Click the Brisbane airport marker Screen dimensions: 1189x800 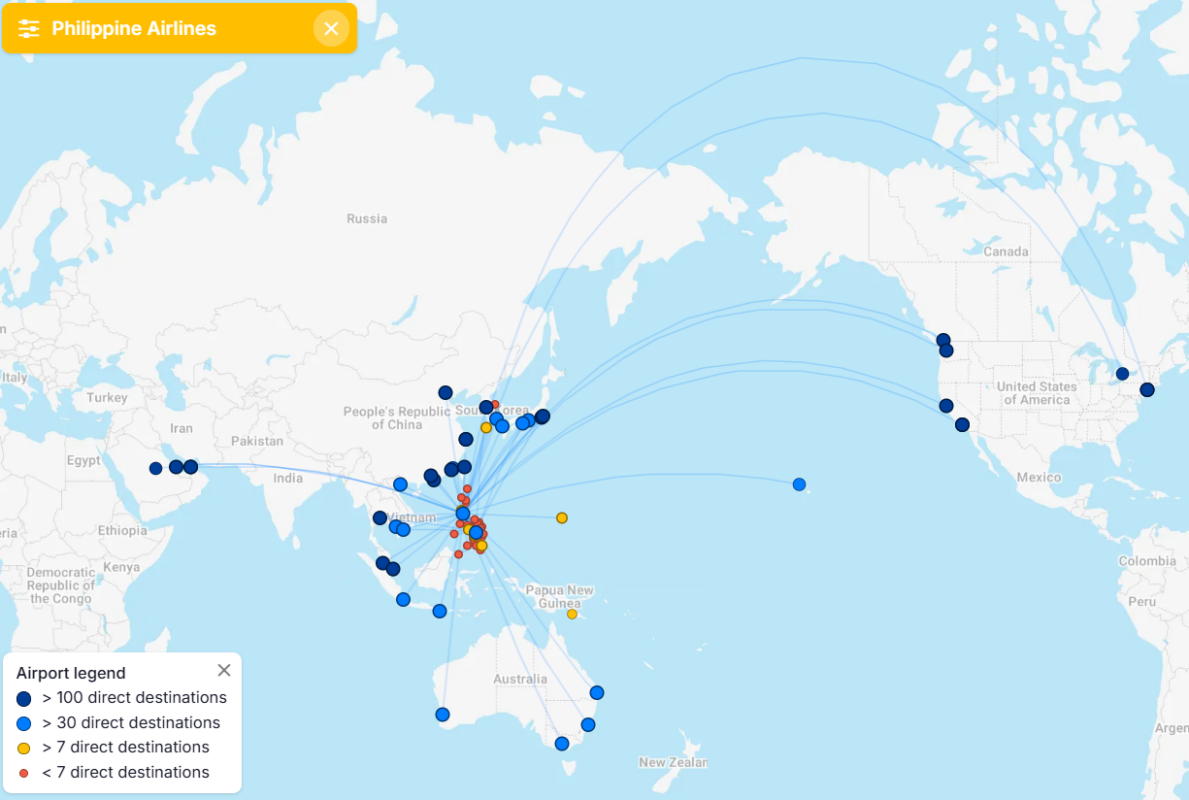(x=597, y=692)
